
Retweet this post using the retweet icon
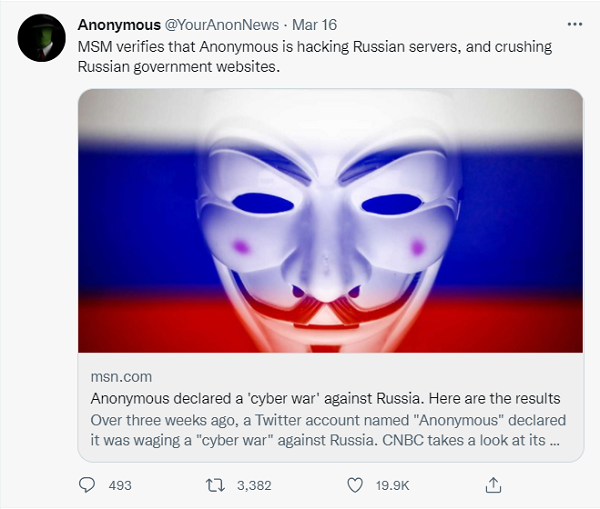coord(214,485)
